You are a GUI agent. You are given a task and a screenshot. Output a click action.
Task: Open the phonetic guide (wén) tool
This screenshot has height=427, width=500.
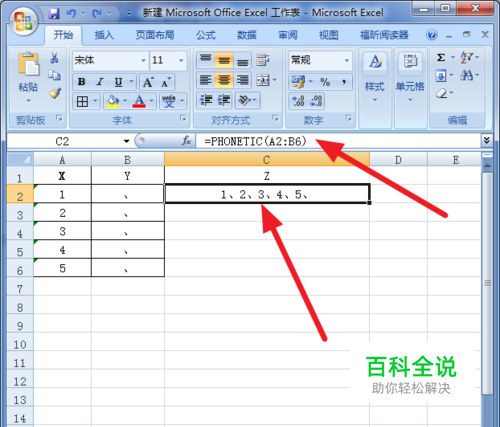[169, 101]
